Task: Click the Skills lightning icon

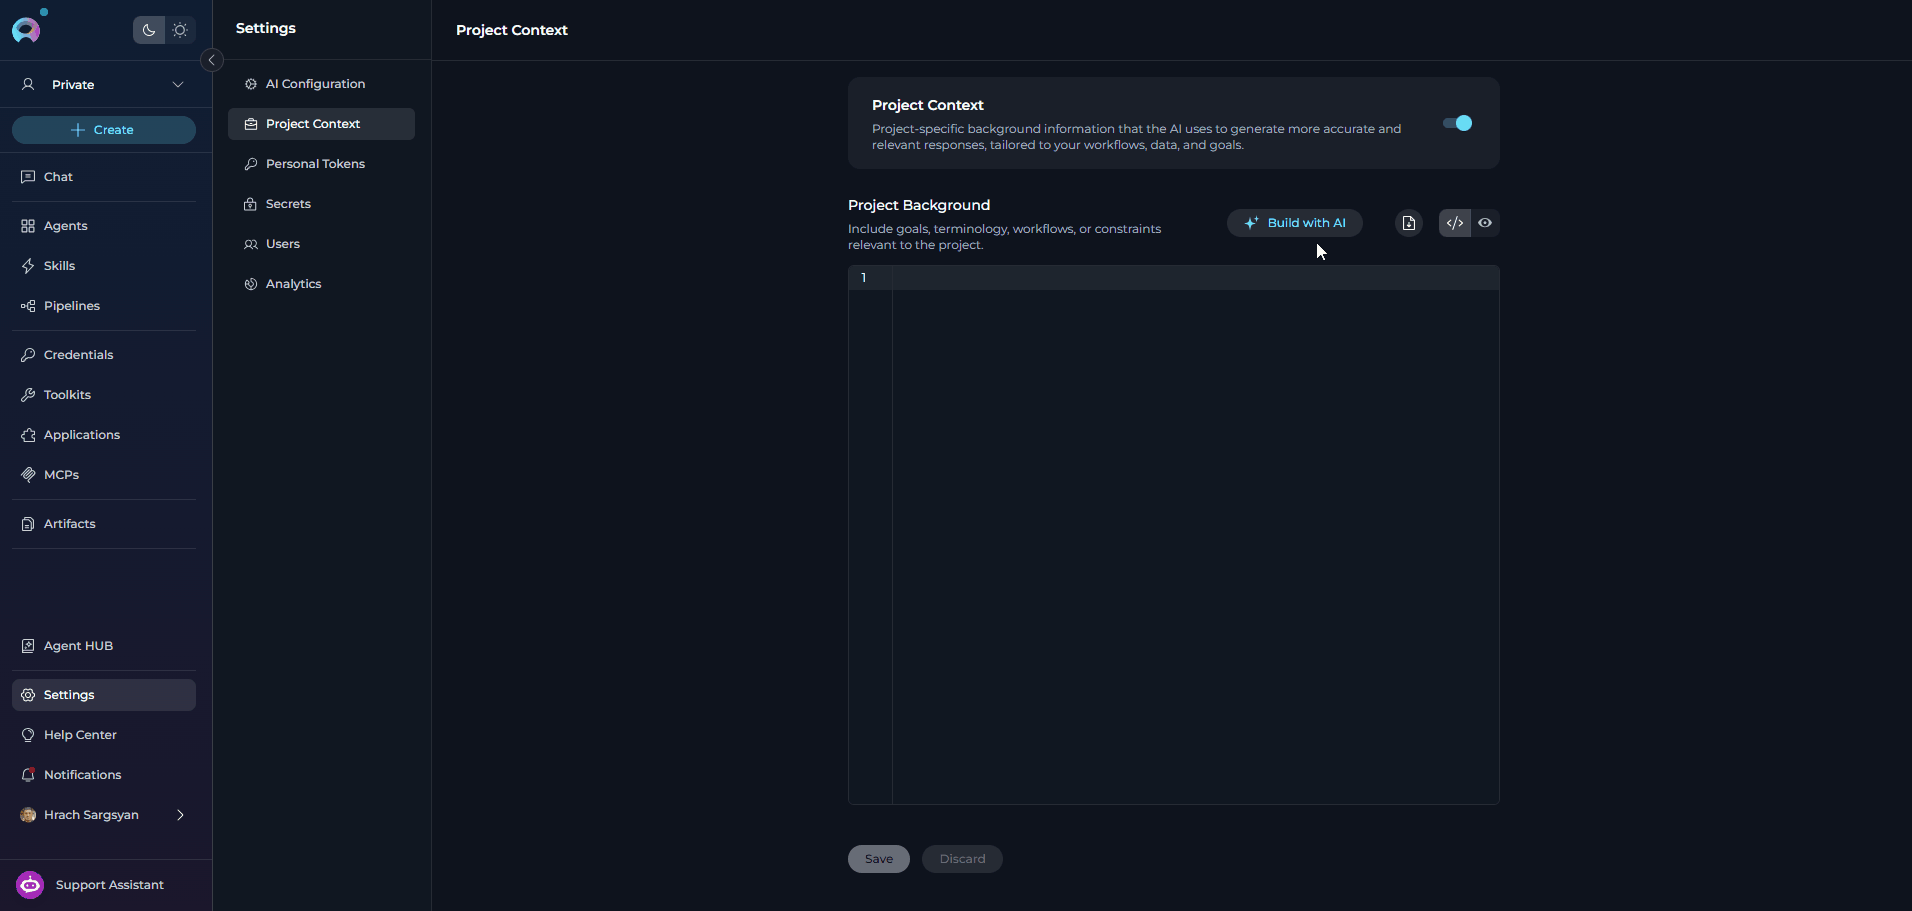Action: click(28, 266)
